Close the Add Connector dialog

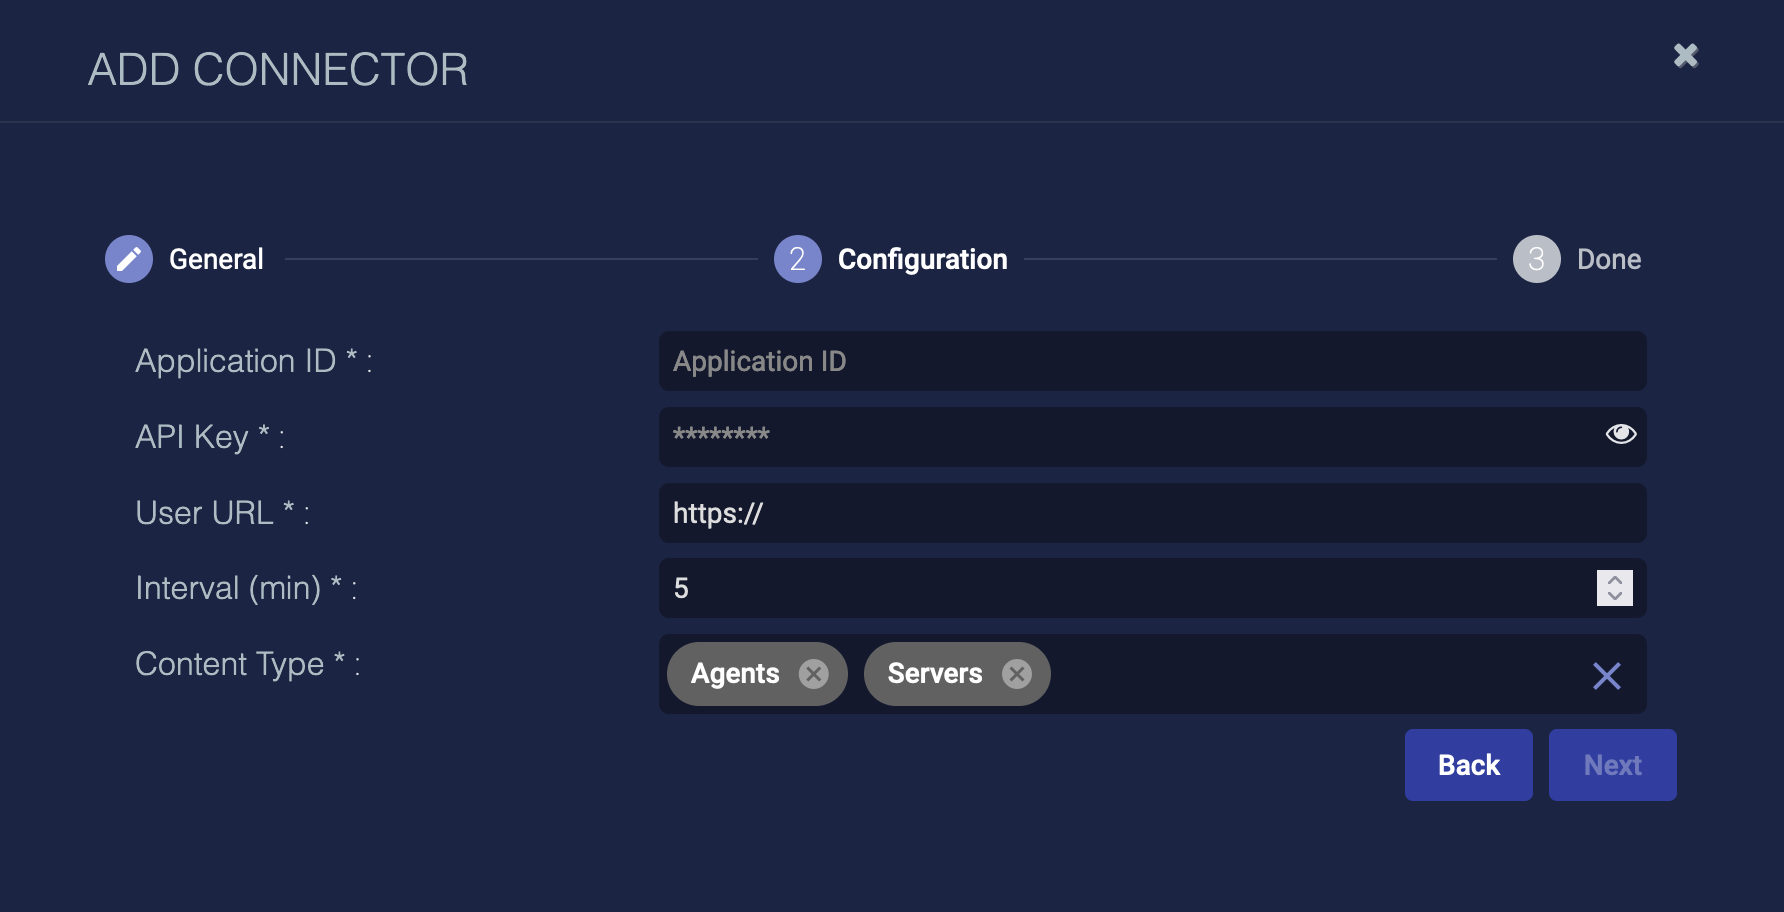pos(1686,56)
